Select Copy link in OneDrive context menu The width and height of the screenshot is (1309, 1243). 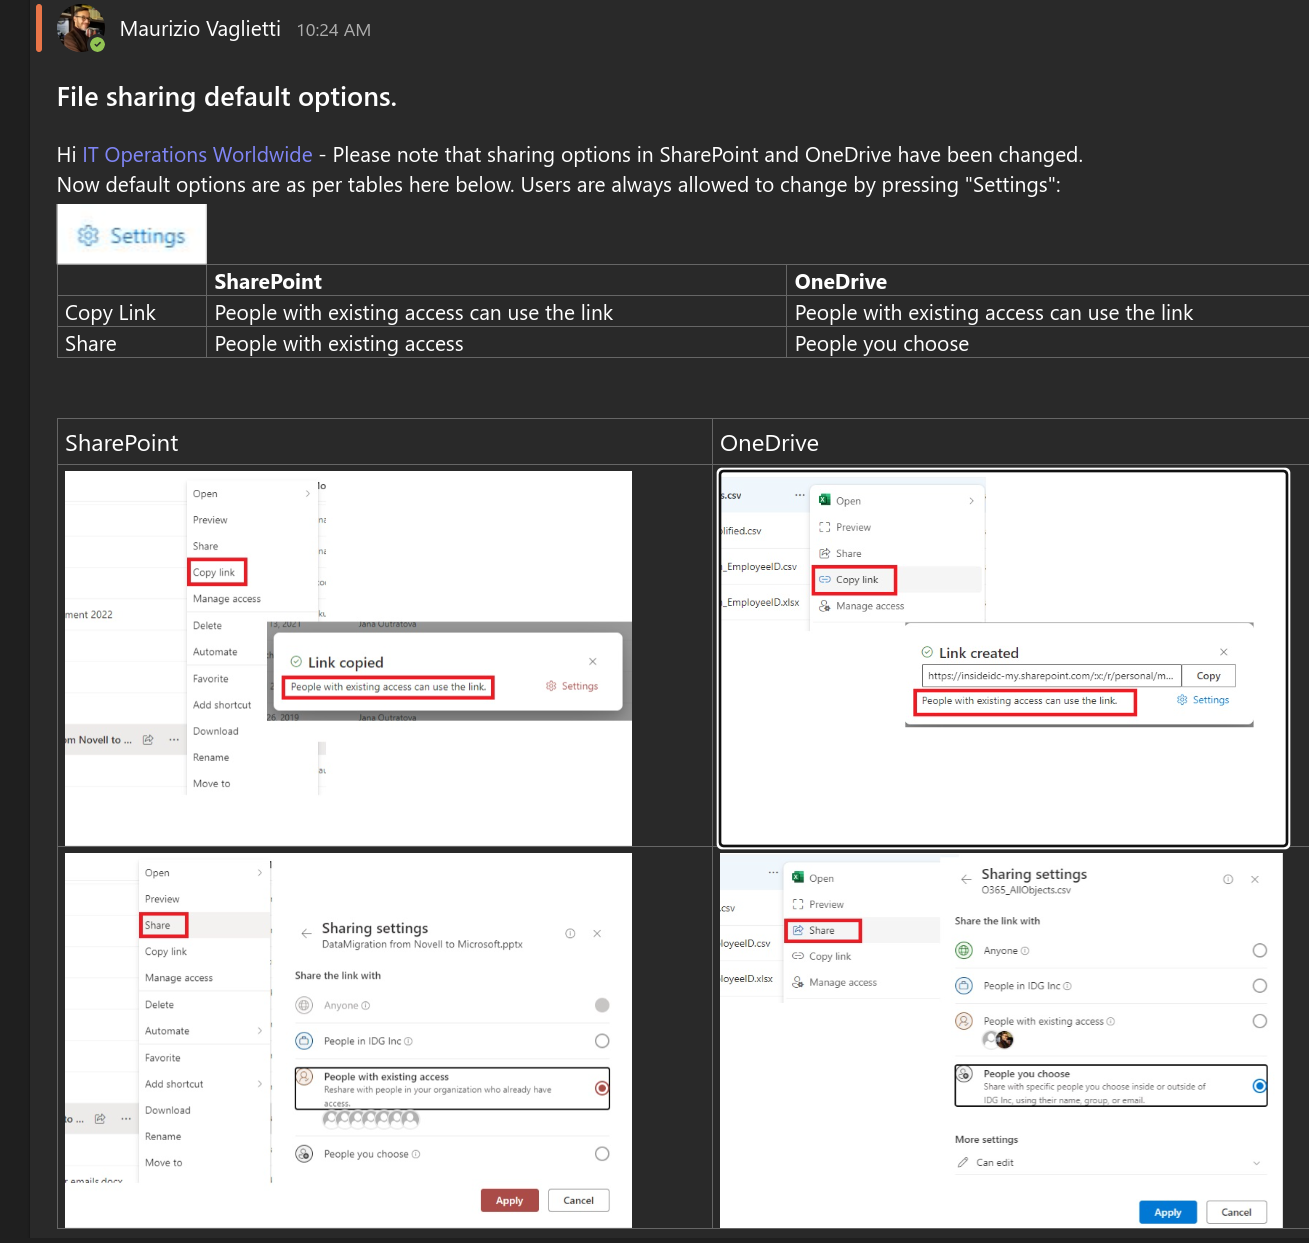pos(855,580)
